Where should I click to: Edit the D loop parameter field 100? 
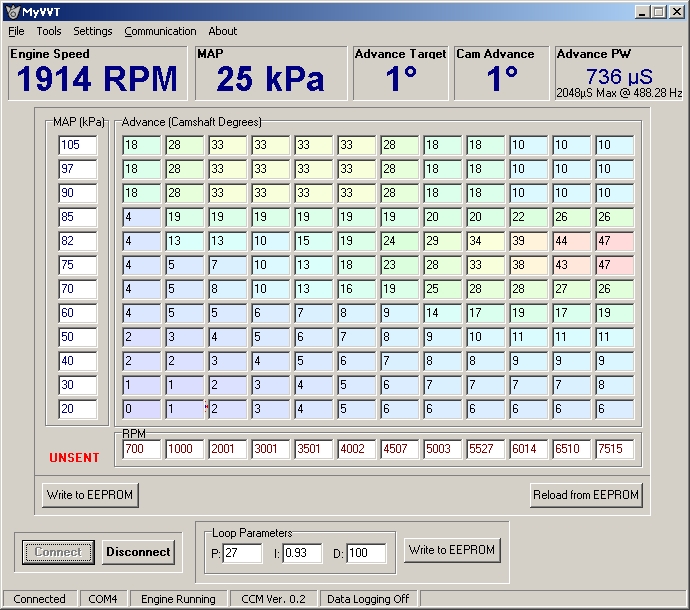tap(366, 553)
